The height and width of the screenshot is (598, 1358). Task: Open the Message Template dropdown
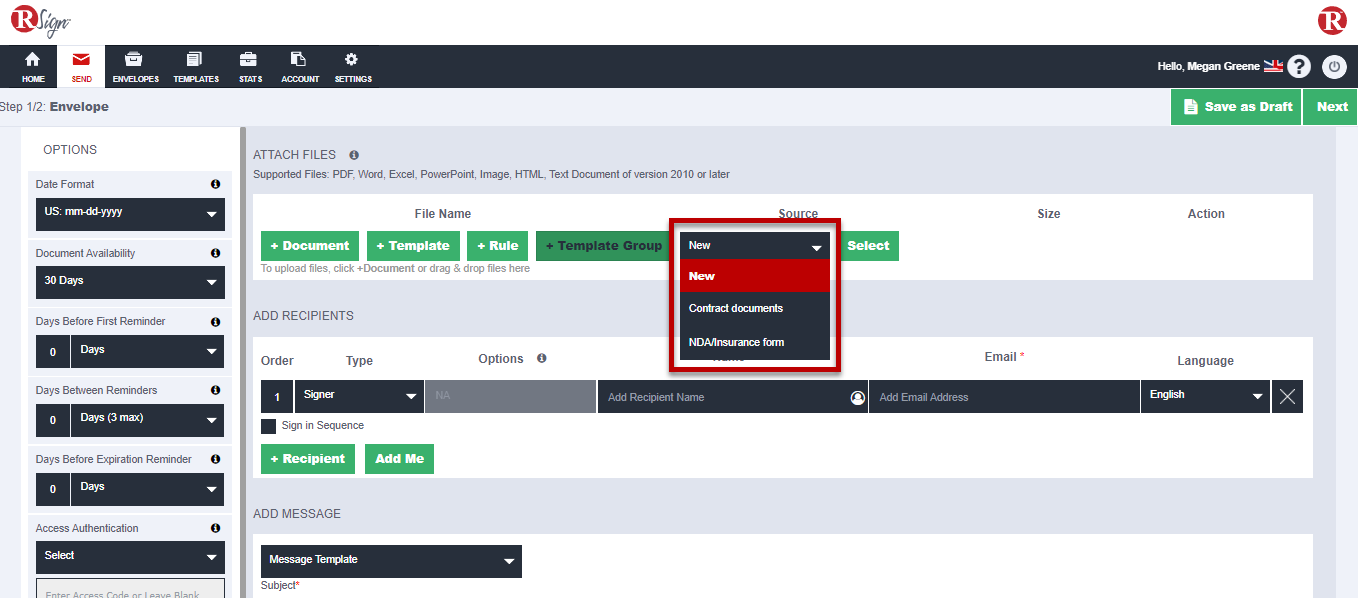click(x=391, y=561)
